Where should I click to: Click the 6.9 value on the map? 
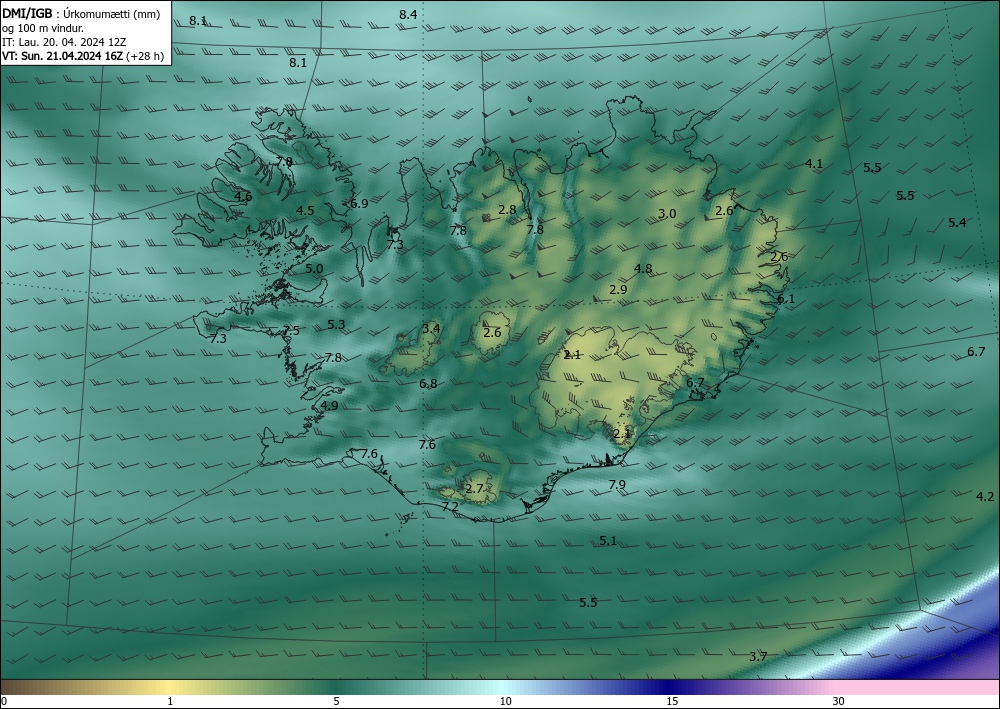[x=359, y=204]
